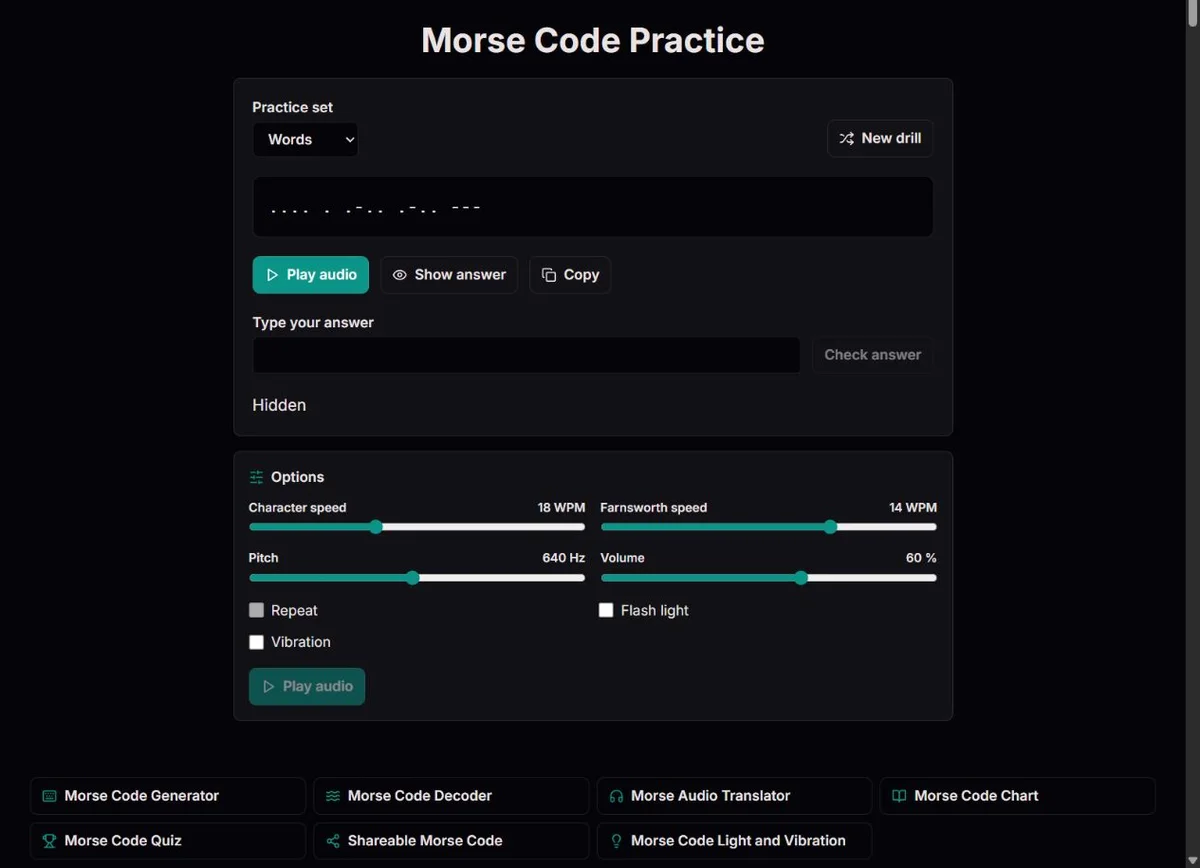Click the 18 WPM character speed value

pos(561,508)
